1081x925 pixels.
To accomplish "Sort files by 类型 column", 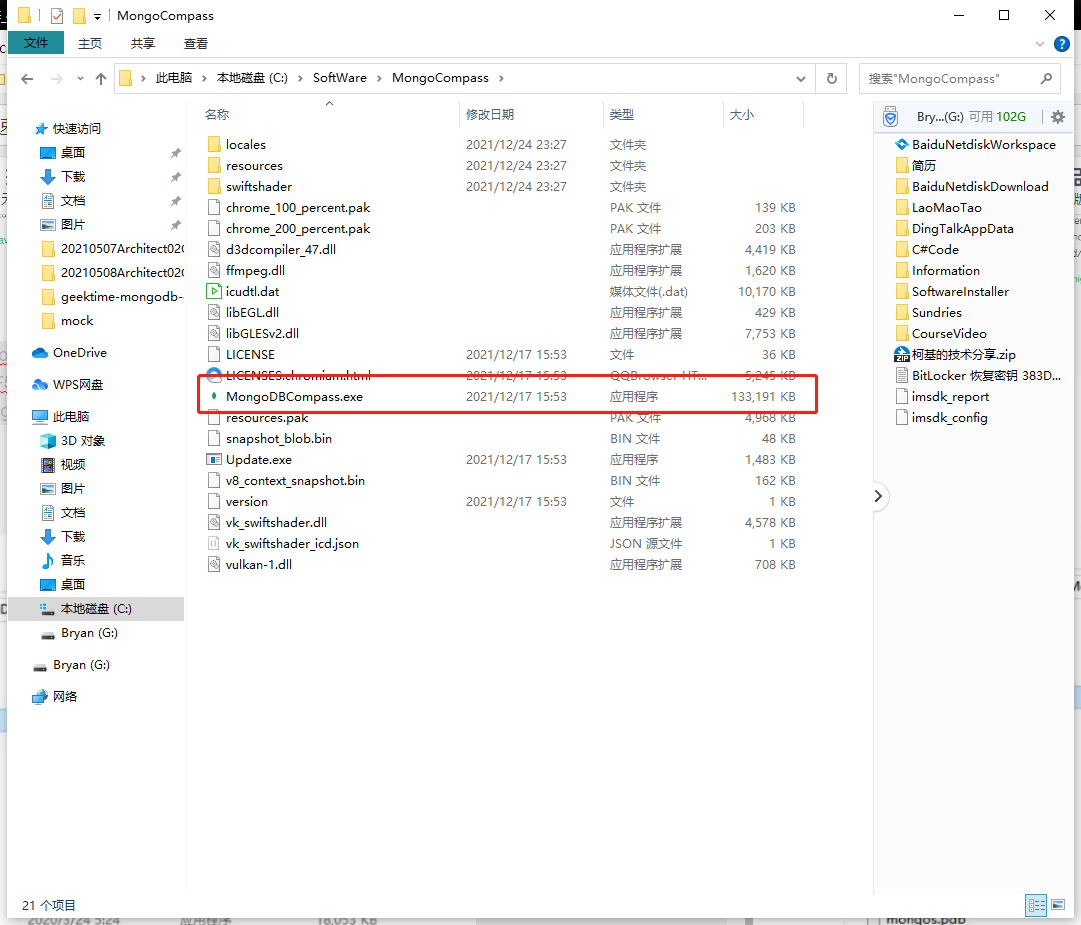I will 621,114.
